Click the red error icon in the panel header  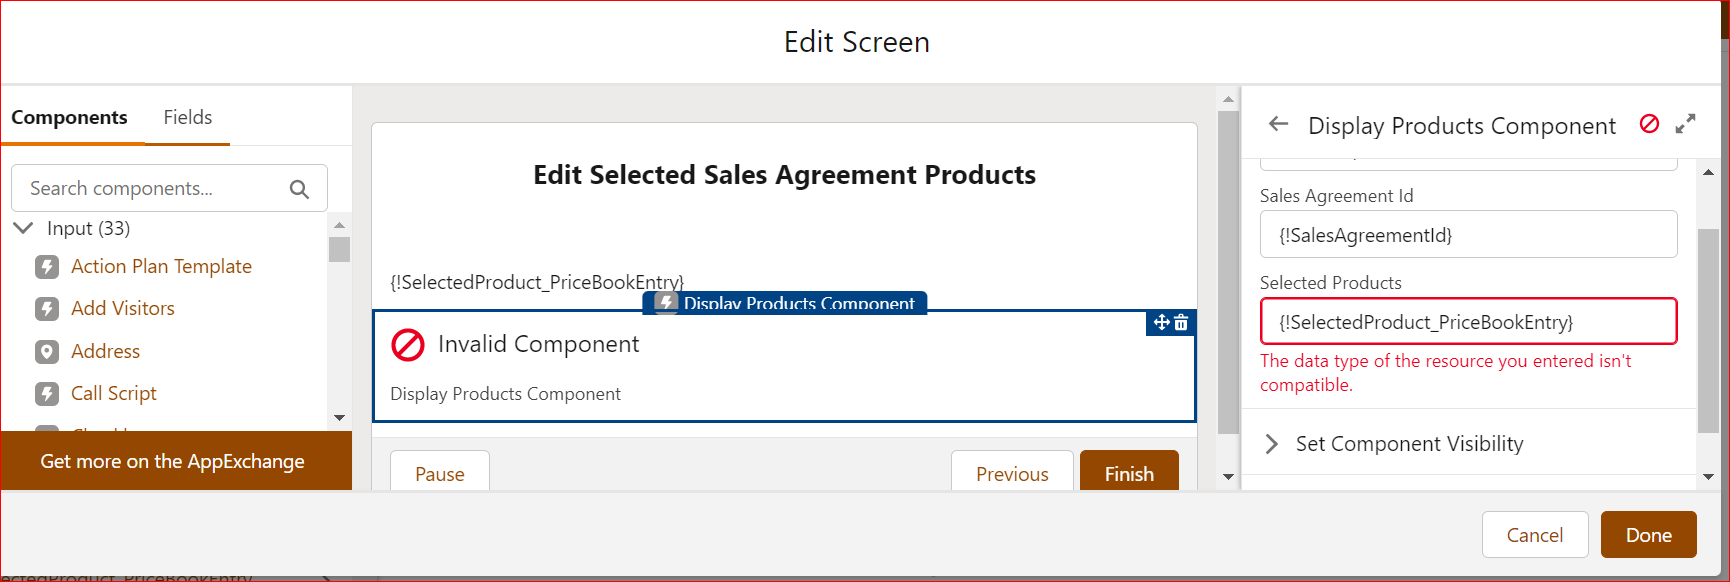[1649, 124]
